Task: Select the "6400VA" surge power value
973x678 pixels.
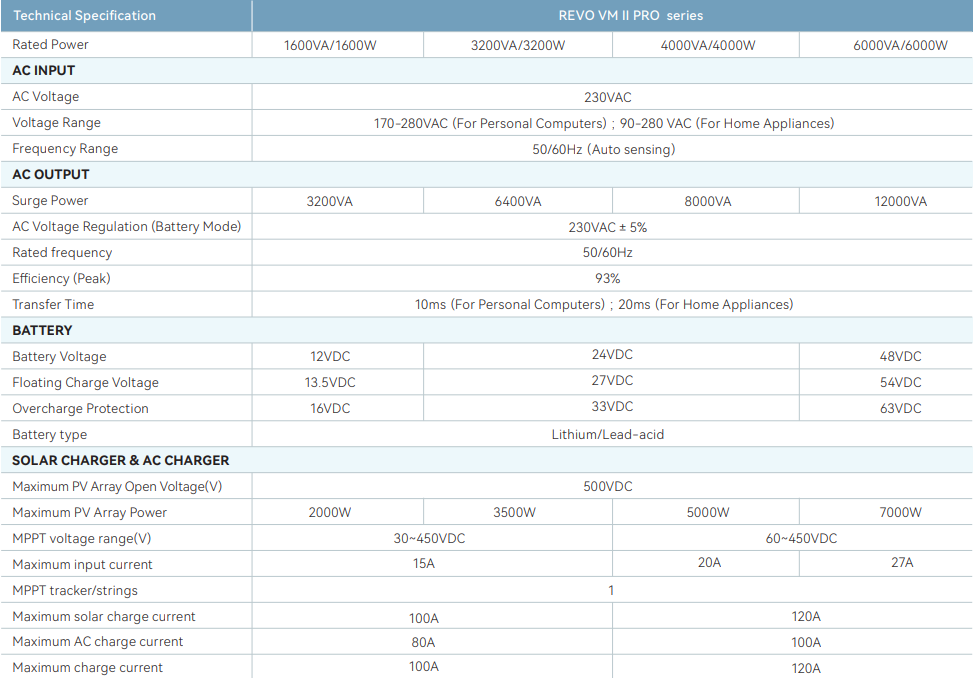Action: [518, 202]
